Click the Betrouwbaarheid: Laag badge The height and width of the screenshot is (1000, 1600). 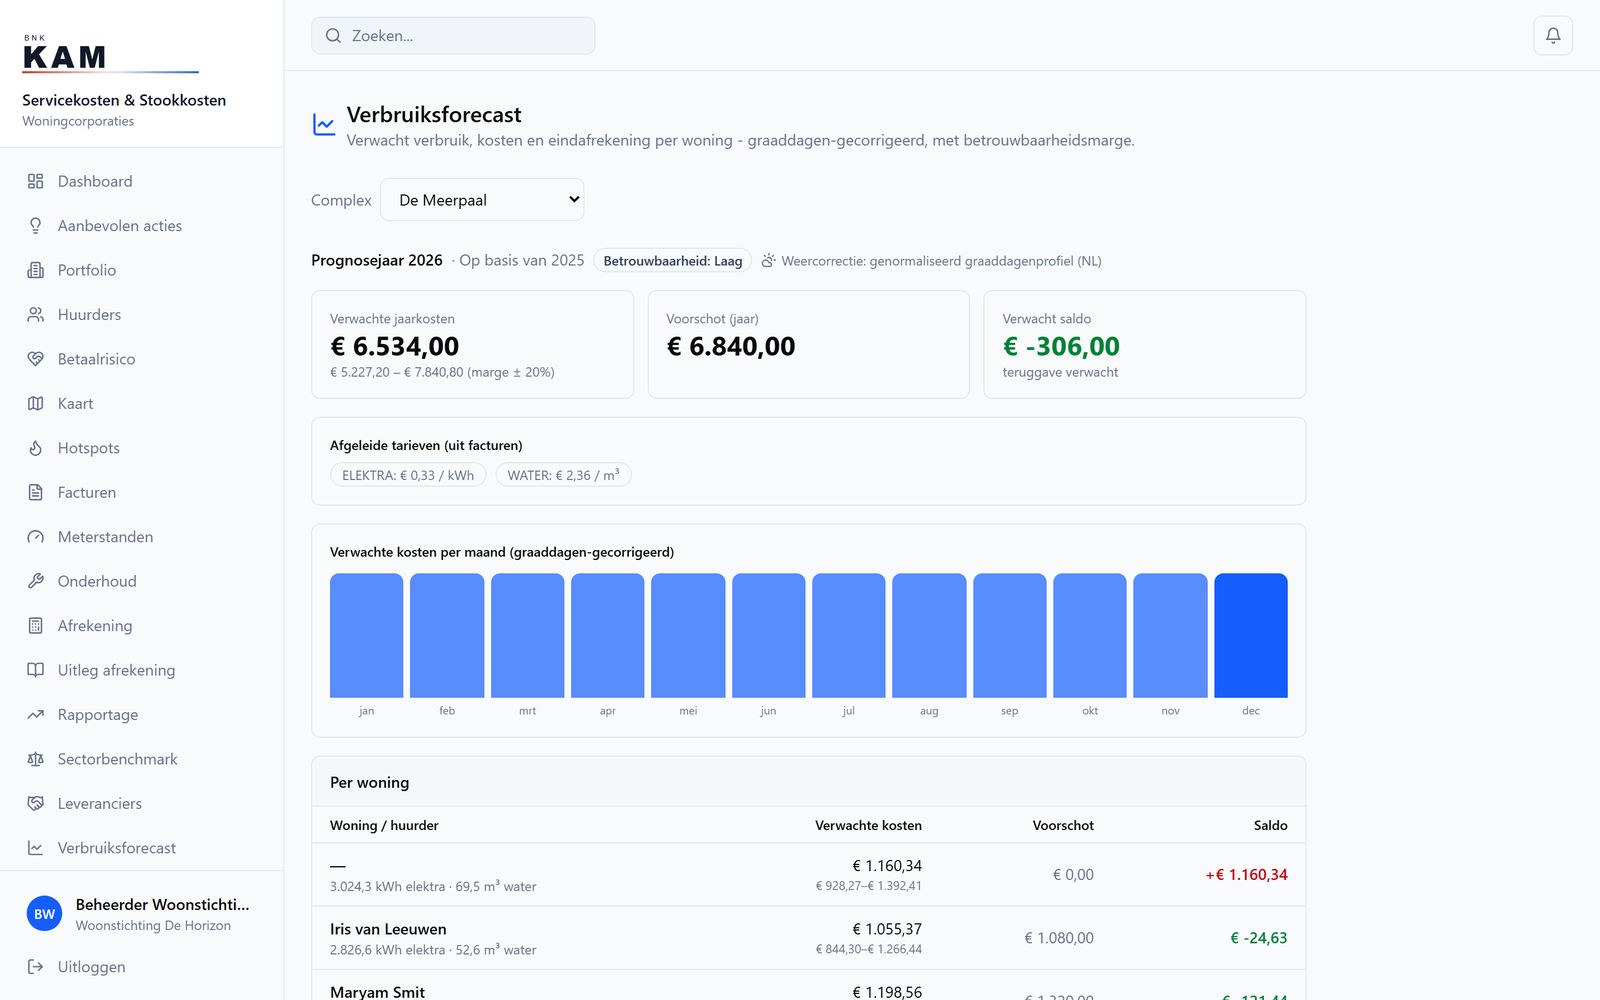[673, 261]
